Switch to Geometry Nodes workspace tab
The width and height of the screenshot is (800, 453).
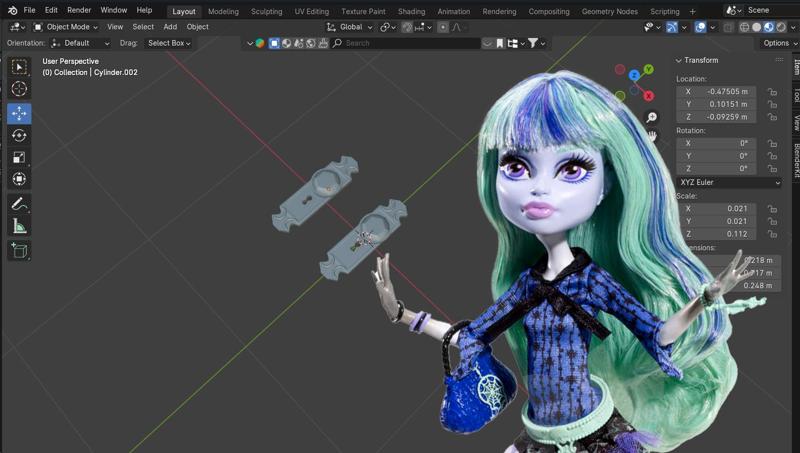(x=610, y=11)
